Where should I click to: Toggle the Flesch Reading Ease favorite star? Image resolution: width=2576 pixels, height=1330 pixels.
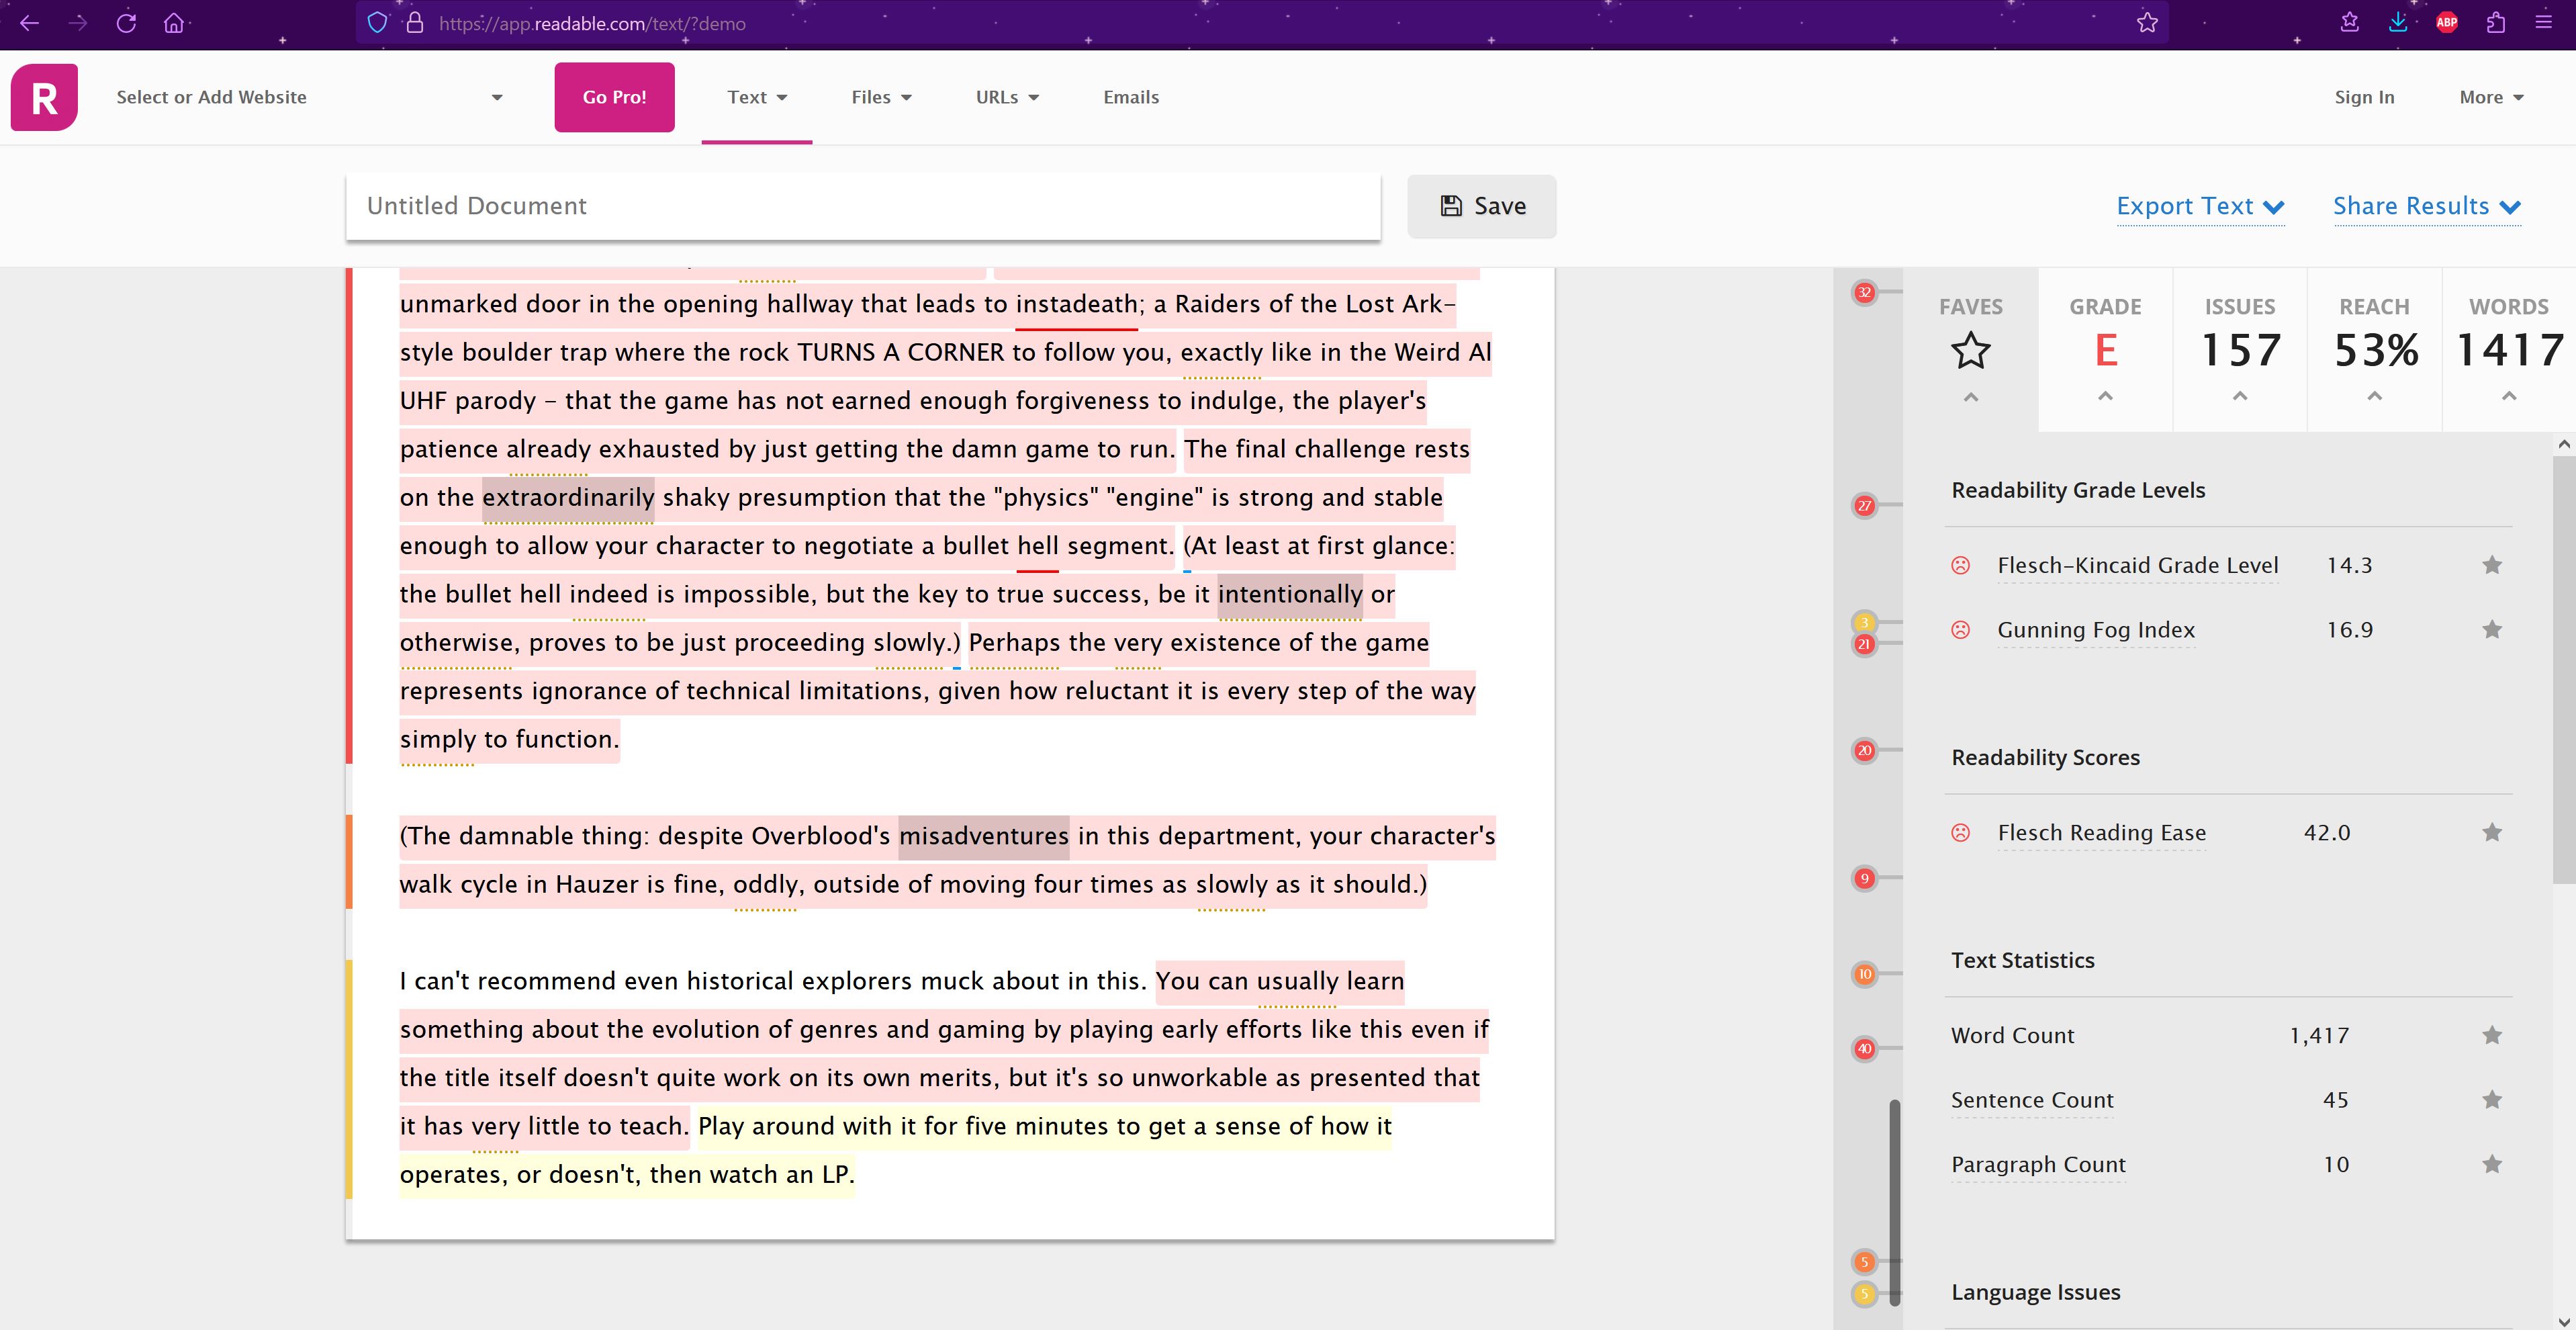(x=2491, y=833)
